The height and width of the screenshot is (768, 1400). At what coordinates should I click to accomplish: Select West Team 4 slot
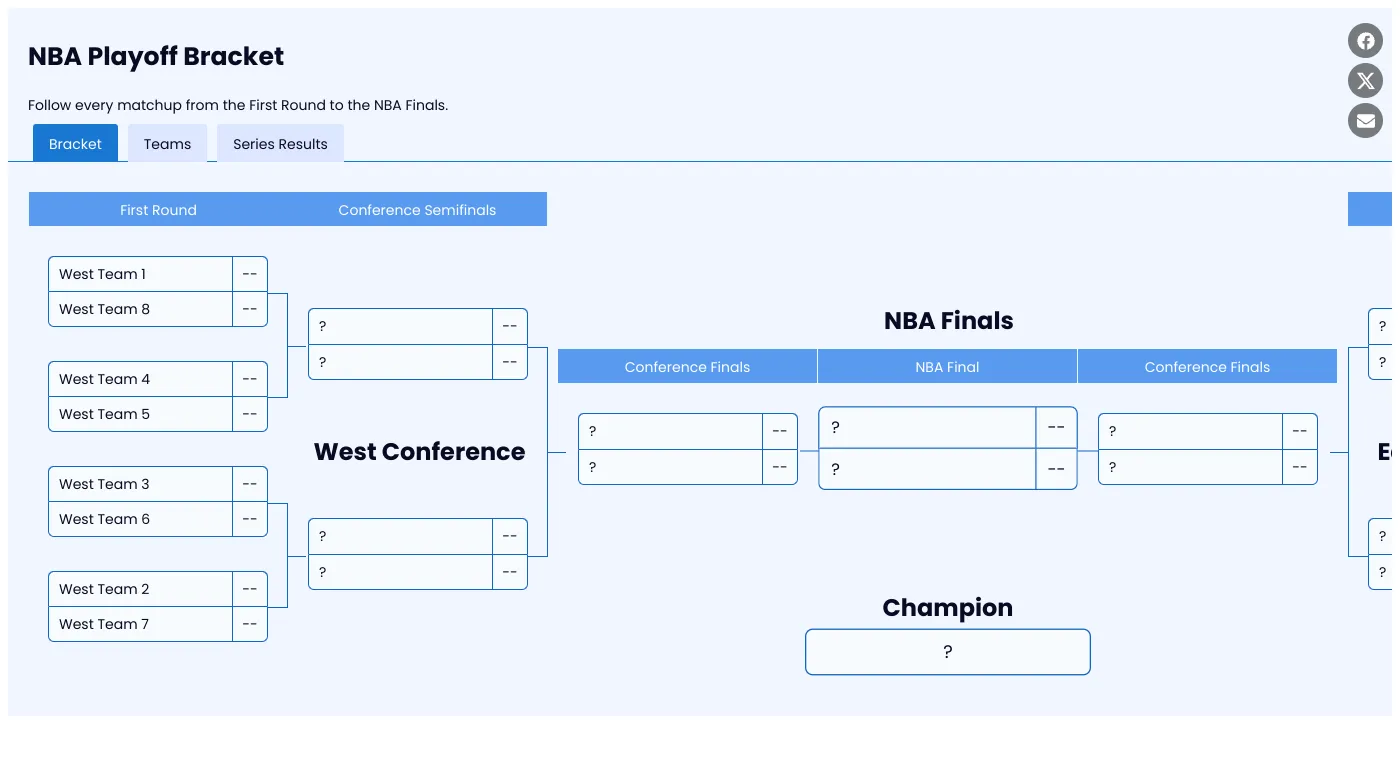coord(140,379)
